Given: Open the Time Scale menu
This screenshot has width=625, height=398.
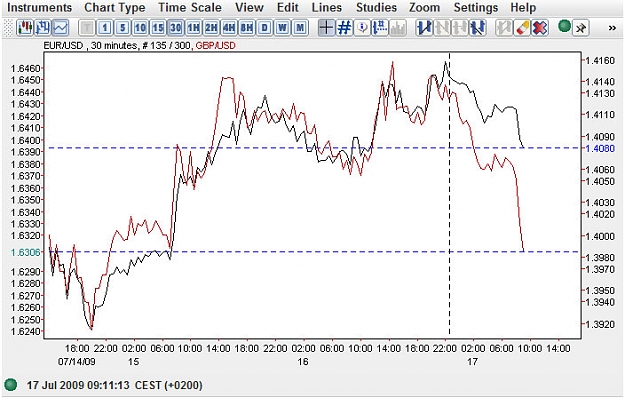Looking at the screenshot, I should click(190, 8).
